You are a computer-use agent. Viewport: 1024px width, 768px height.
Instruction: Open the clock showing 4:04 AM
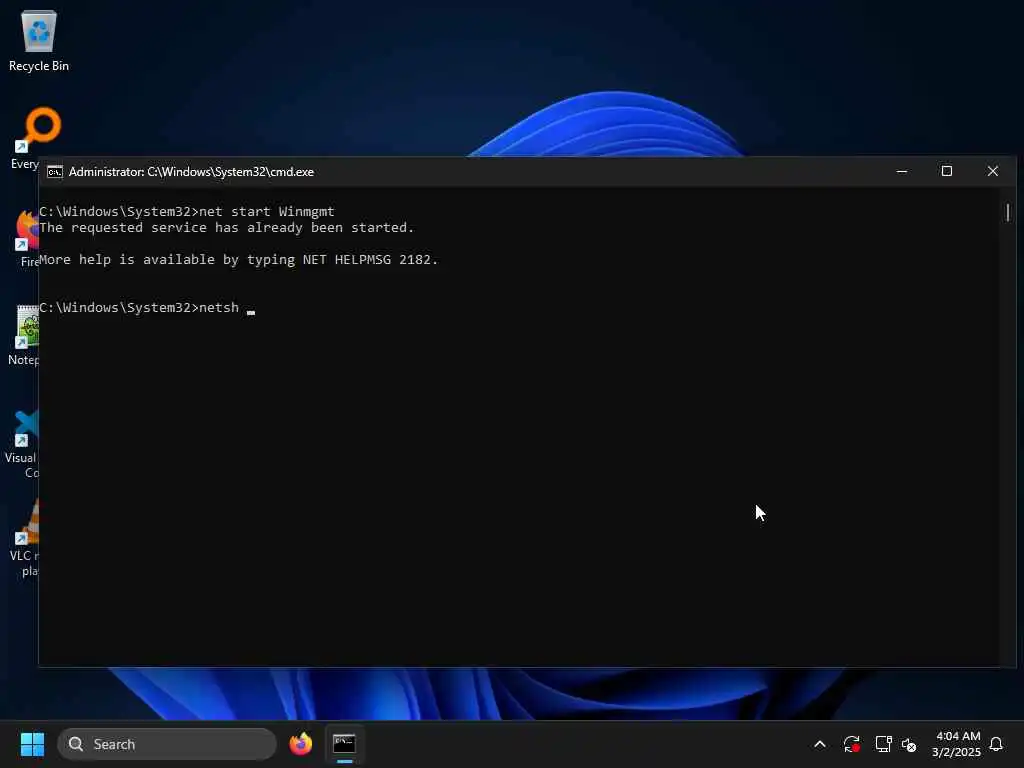pyautogui.click(x=956, y=744)
